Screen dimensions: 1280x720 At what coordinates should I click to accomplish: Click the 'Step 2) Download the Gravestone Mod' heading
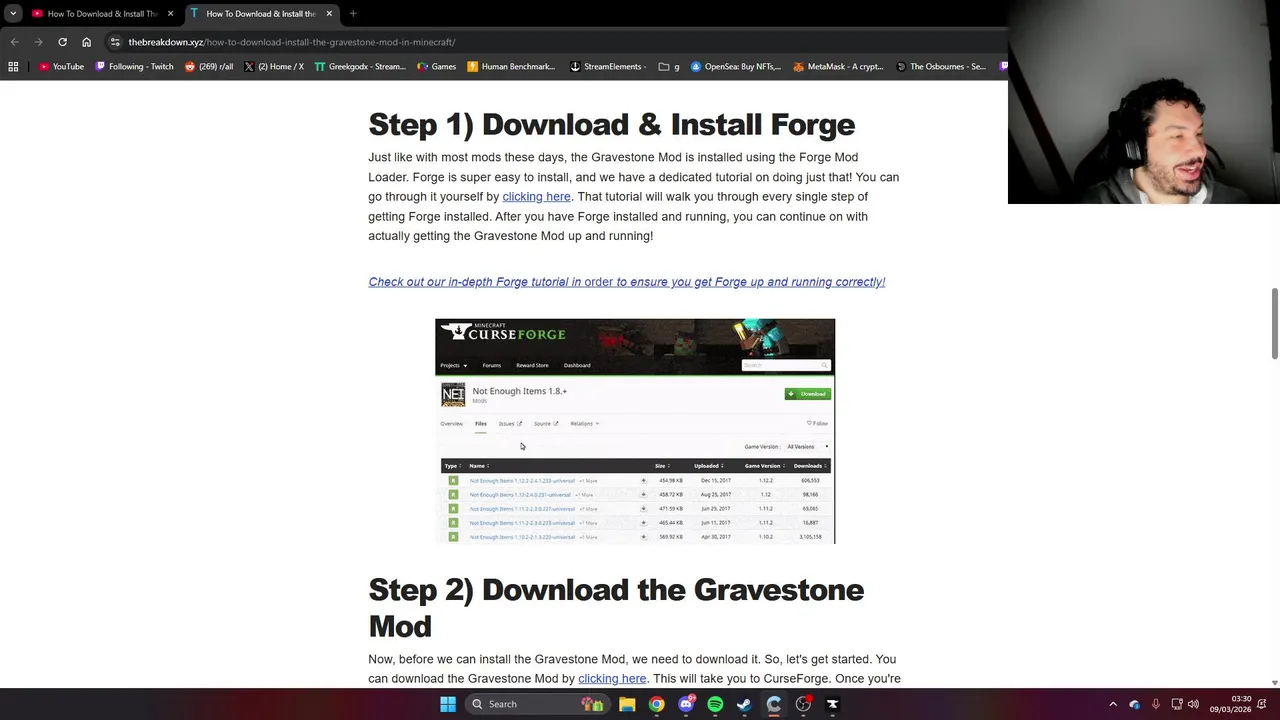[616, 607]
